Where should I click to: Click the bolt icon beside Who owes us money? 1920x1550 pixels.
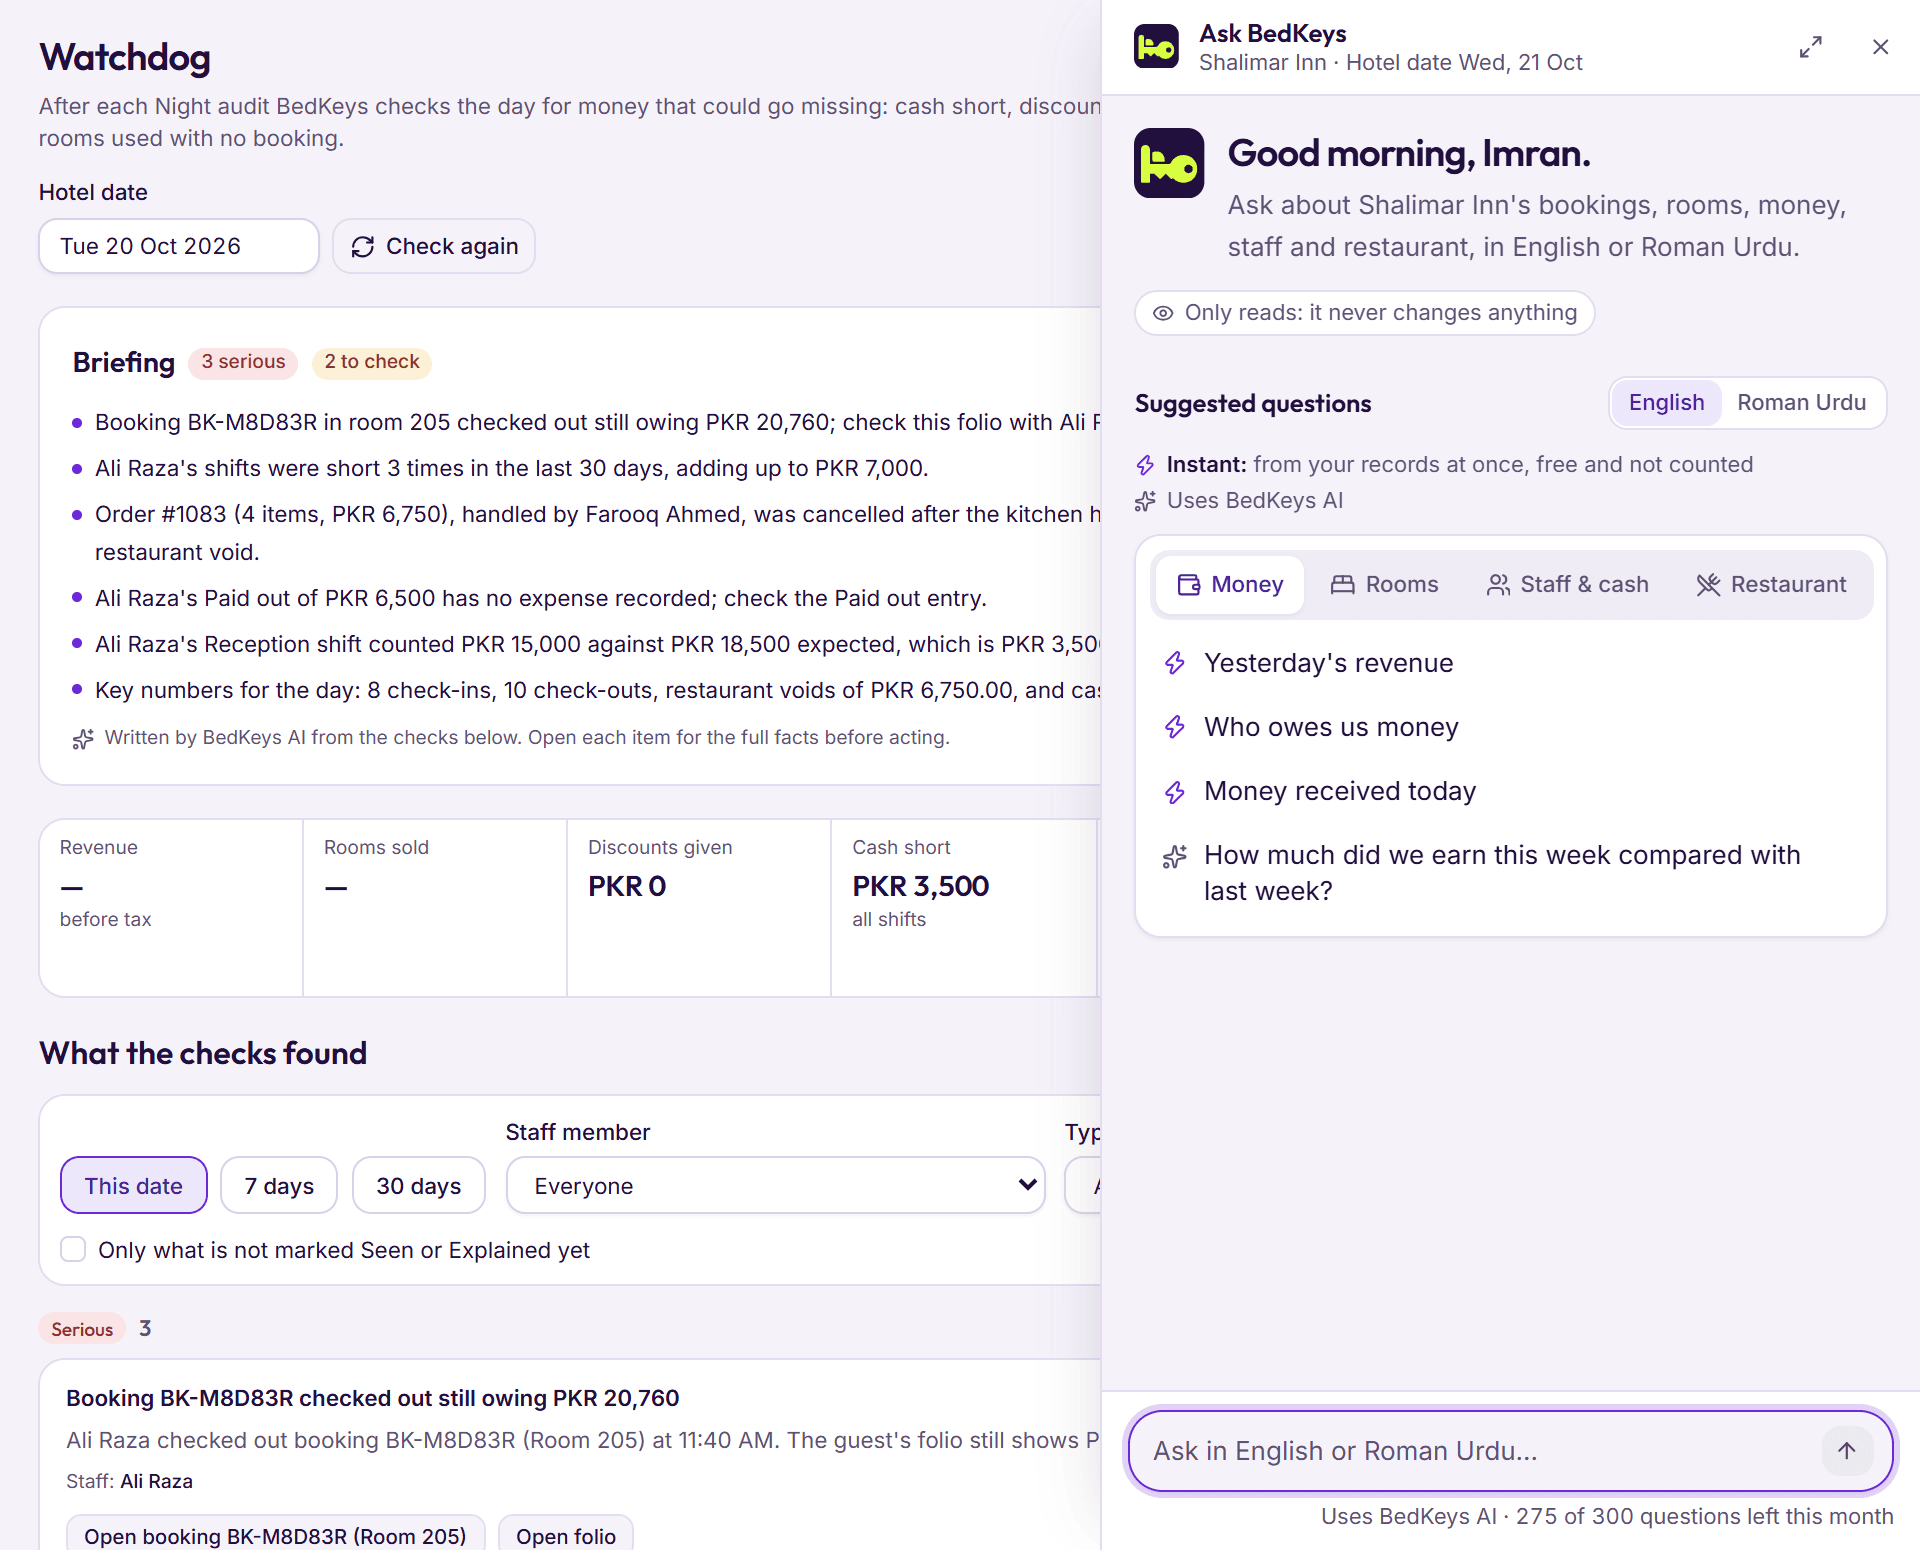(x=1175, y=727)
